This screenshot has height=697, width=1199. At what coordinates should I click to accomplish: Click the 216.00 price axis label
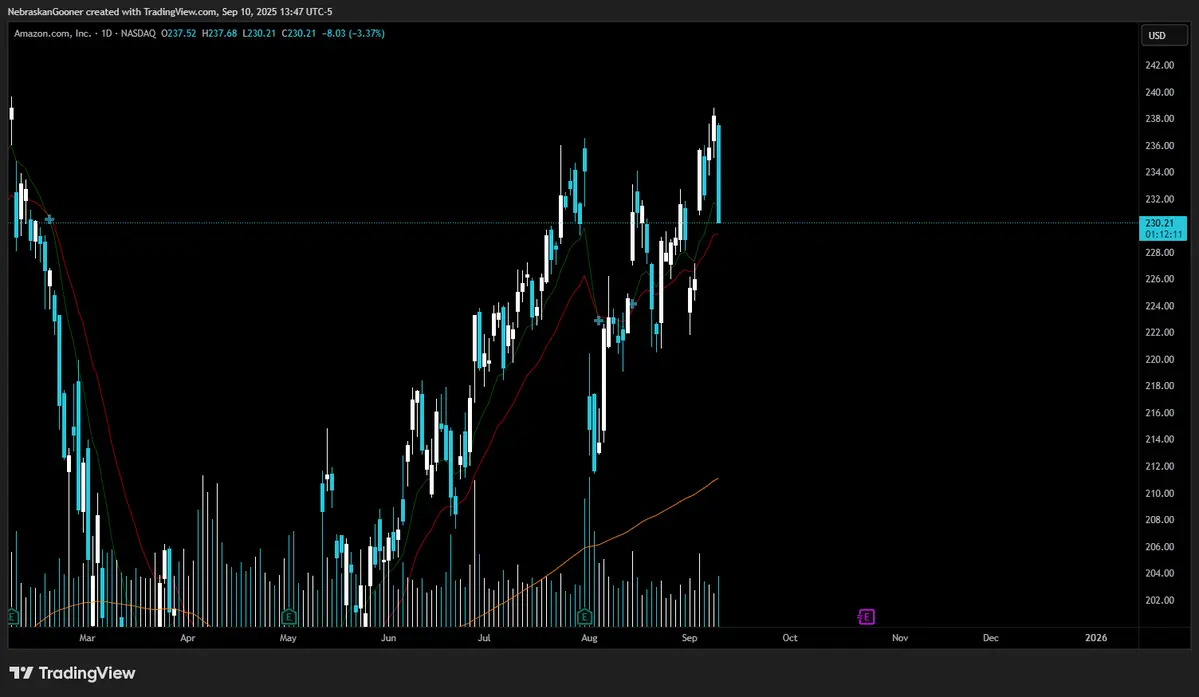point(1159,413)
